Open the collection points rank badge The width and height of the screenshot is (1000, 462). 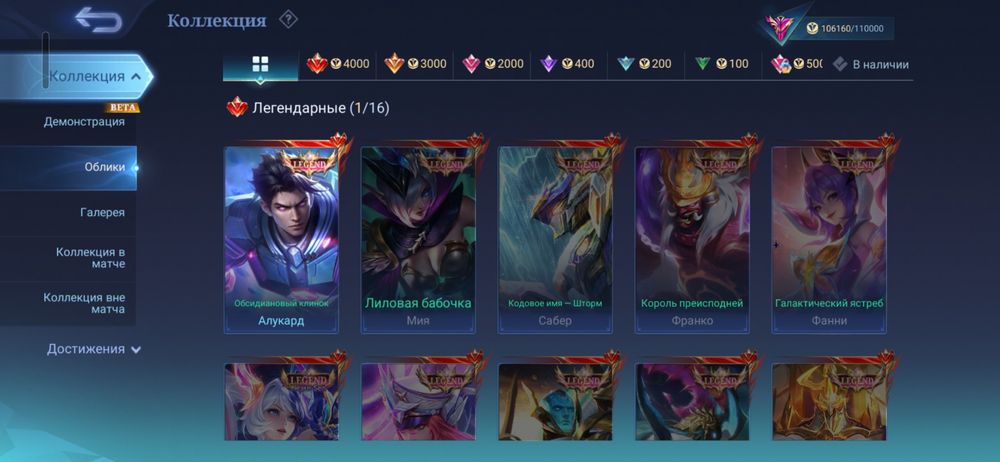coord(779,27)
